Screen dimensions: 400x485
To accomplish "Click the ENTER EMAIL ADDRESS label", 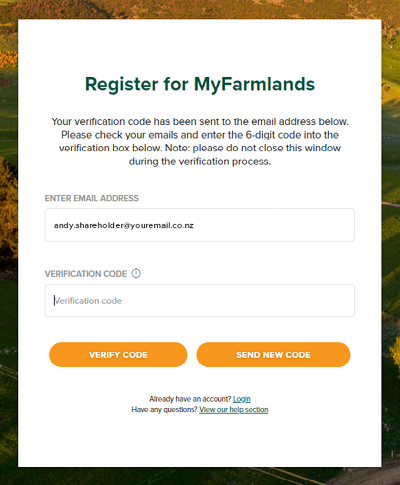I will pyautogui.click(x=92, y=198).
